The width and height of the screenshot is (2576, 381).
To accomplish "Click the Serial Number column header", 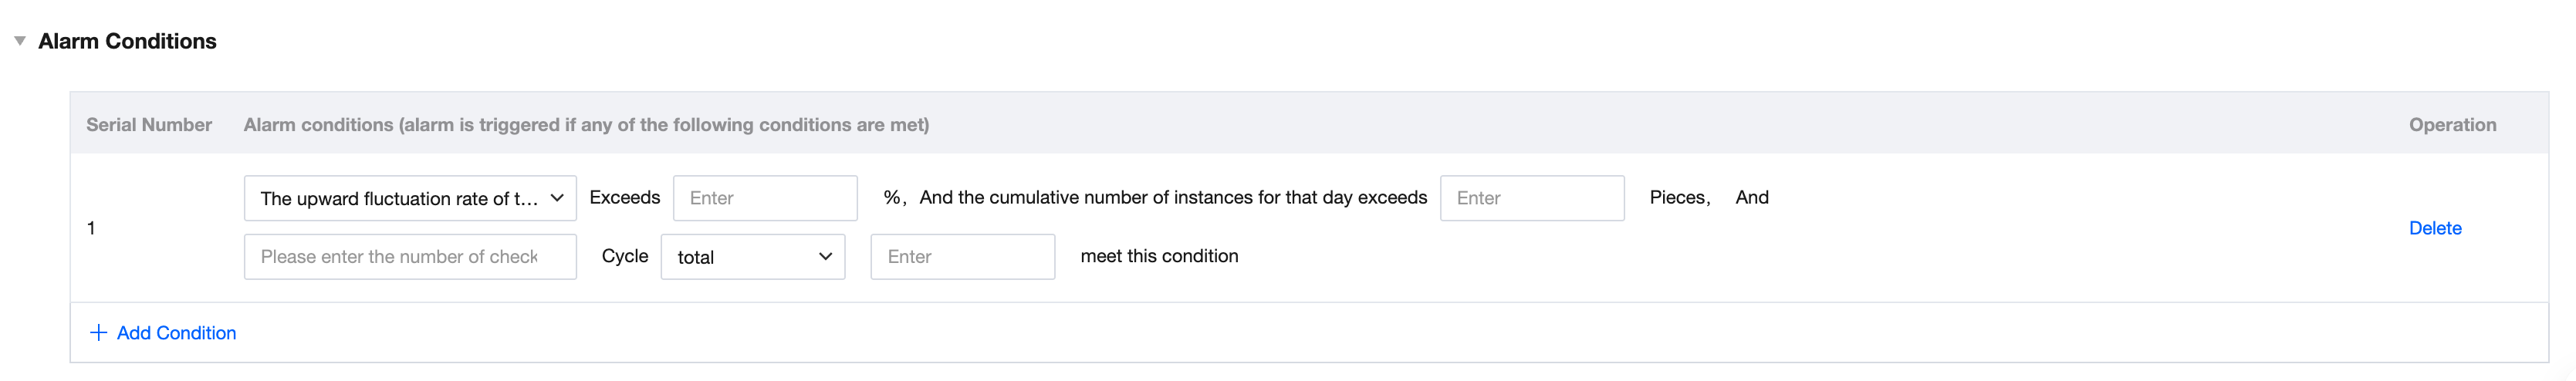I will [149, 125].
